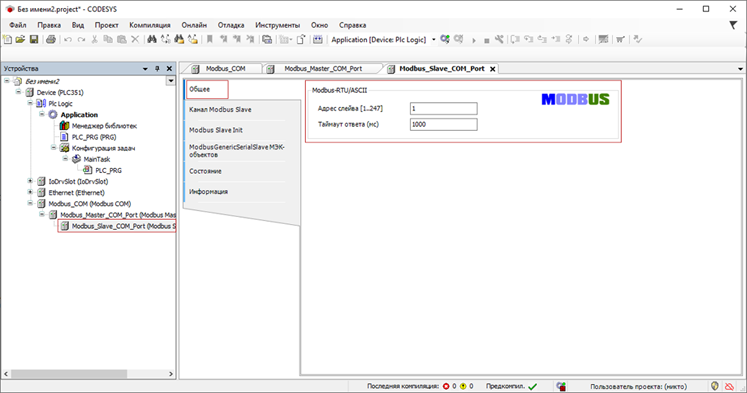Viewport: 747px width, 393px height.
Task: Open the Отладка menu
Action: click(231, 25)
